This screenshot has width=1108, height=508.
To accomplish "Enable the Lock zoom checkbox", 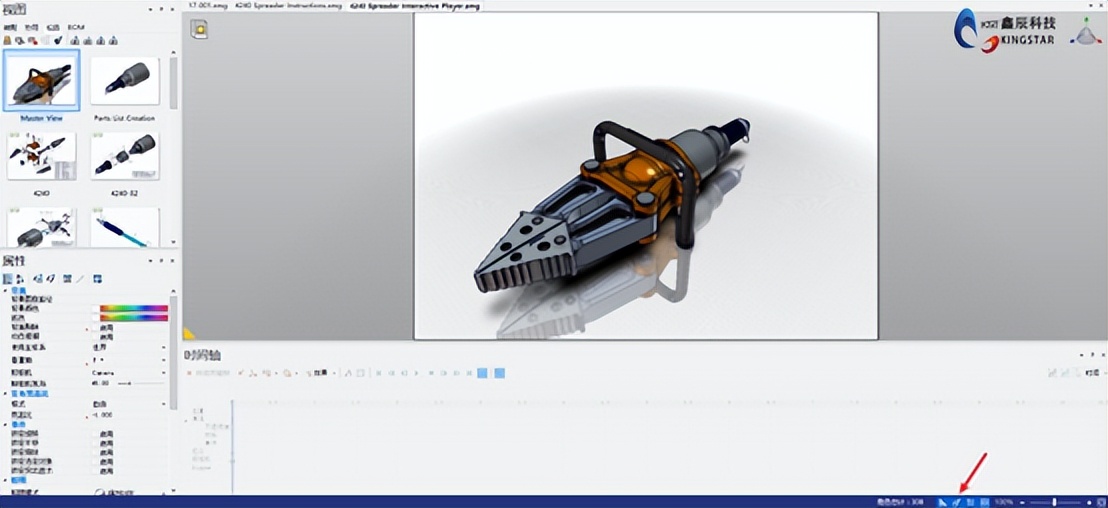I will click(95, 452).
